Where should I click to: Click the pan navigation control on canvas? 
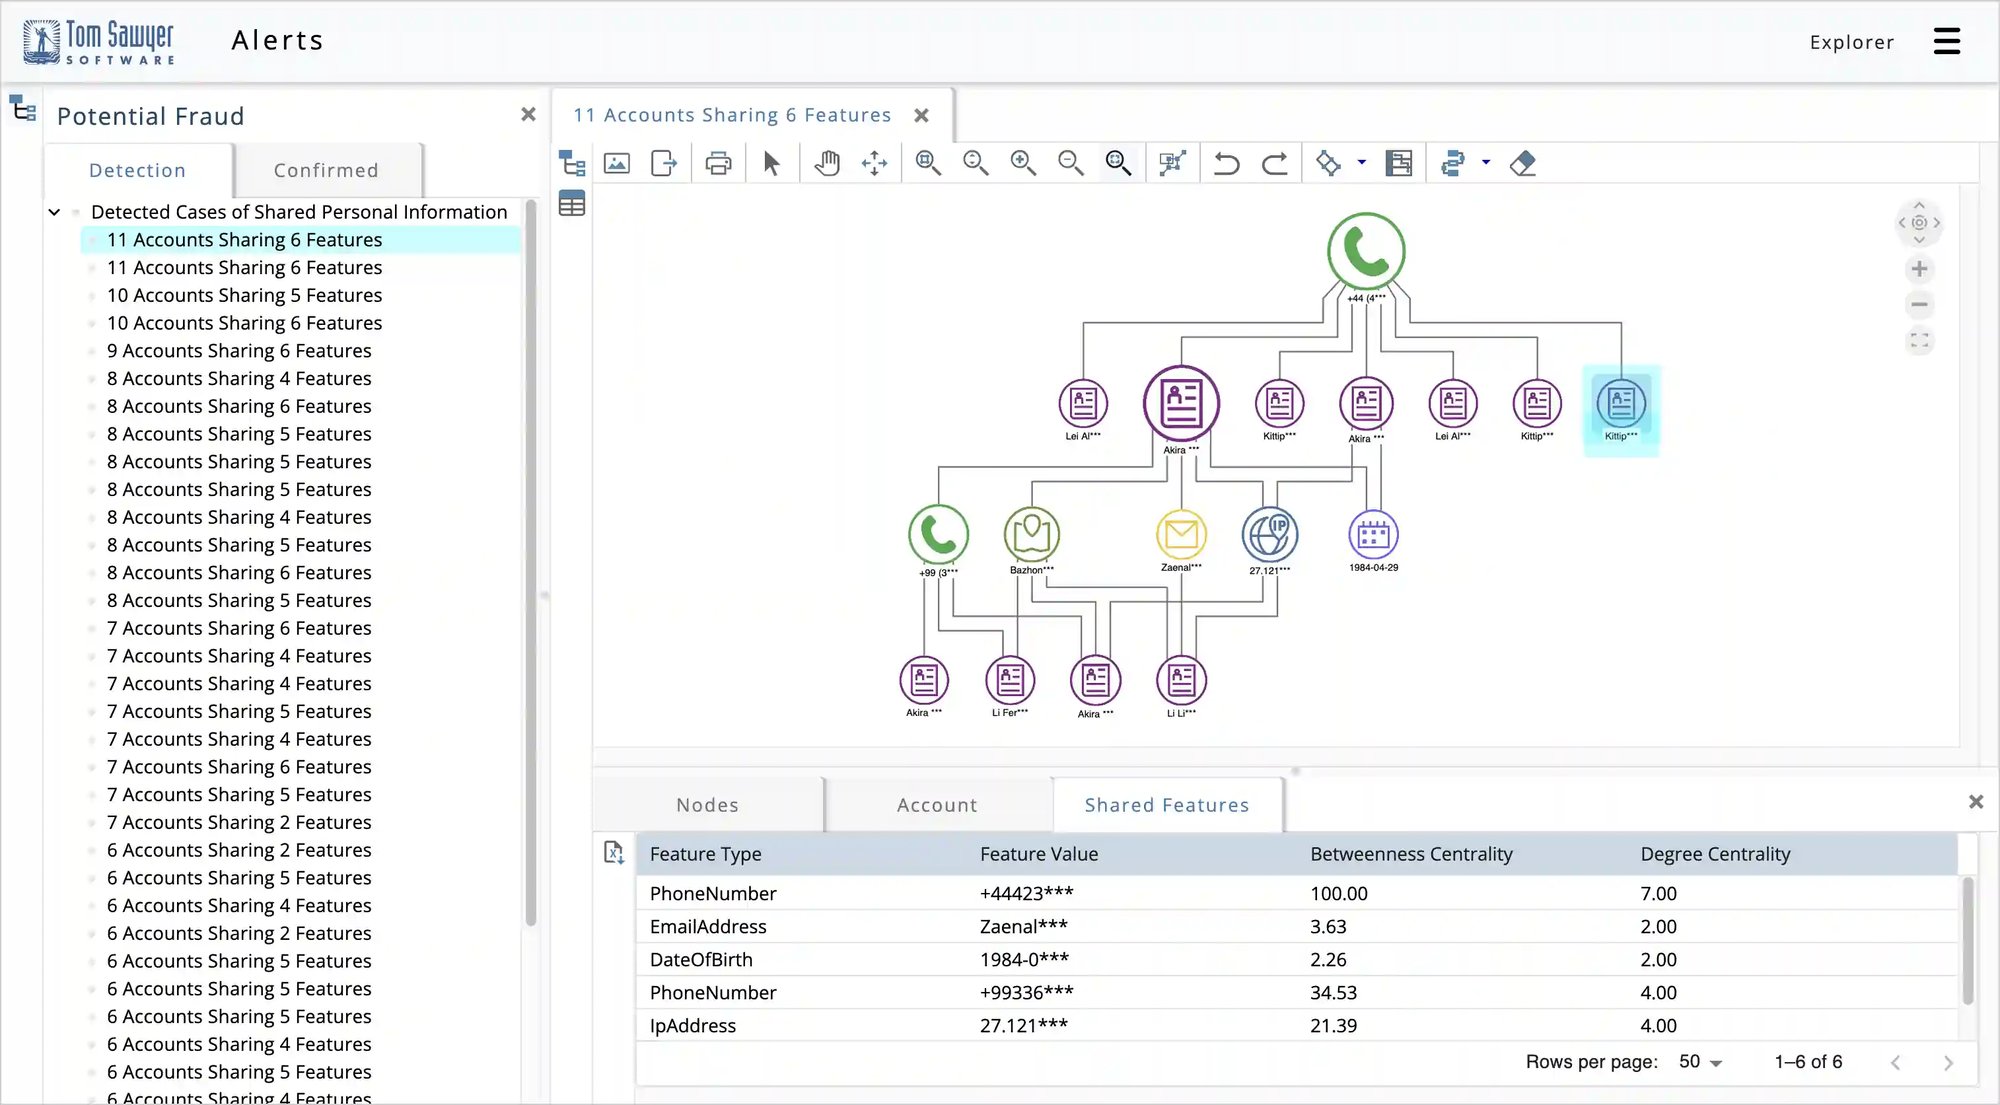click(x=1919, y=223)
